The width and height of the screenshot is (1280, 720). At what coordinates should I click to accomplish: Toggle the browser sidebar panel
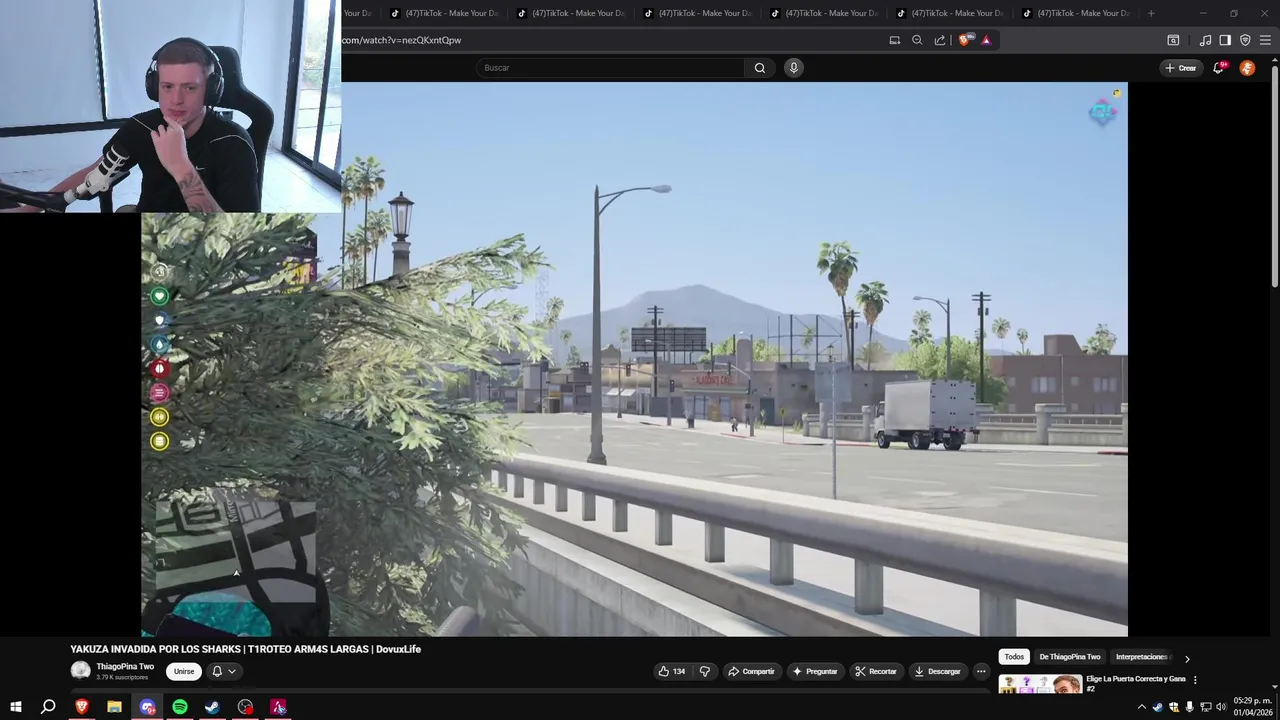pyautogui.click(x=1225, y=40)
